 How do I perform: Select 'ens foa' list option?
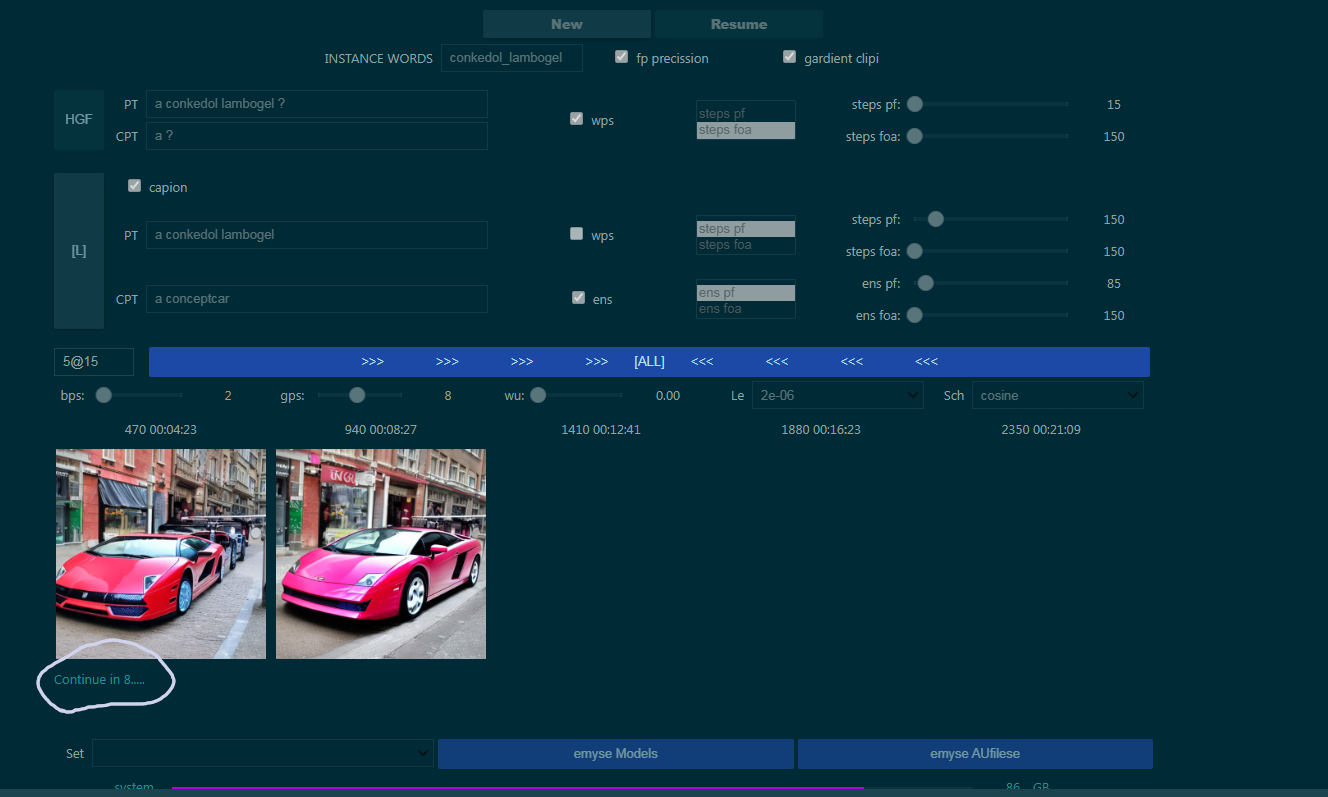pos(746,309)
